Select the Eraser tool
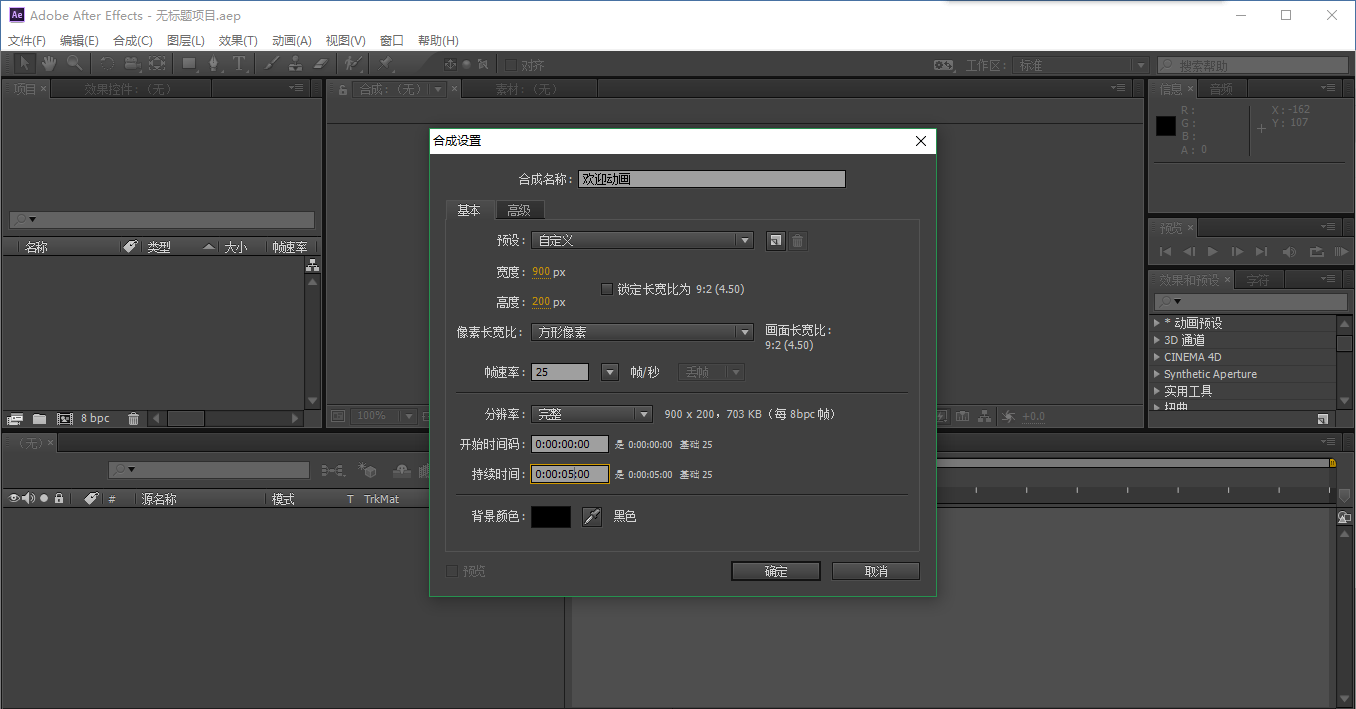 coord(320,63)
